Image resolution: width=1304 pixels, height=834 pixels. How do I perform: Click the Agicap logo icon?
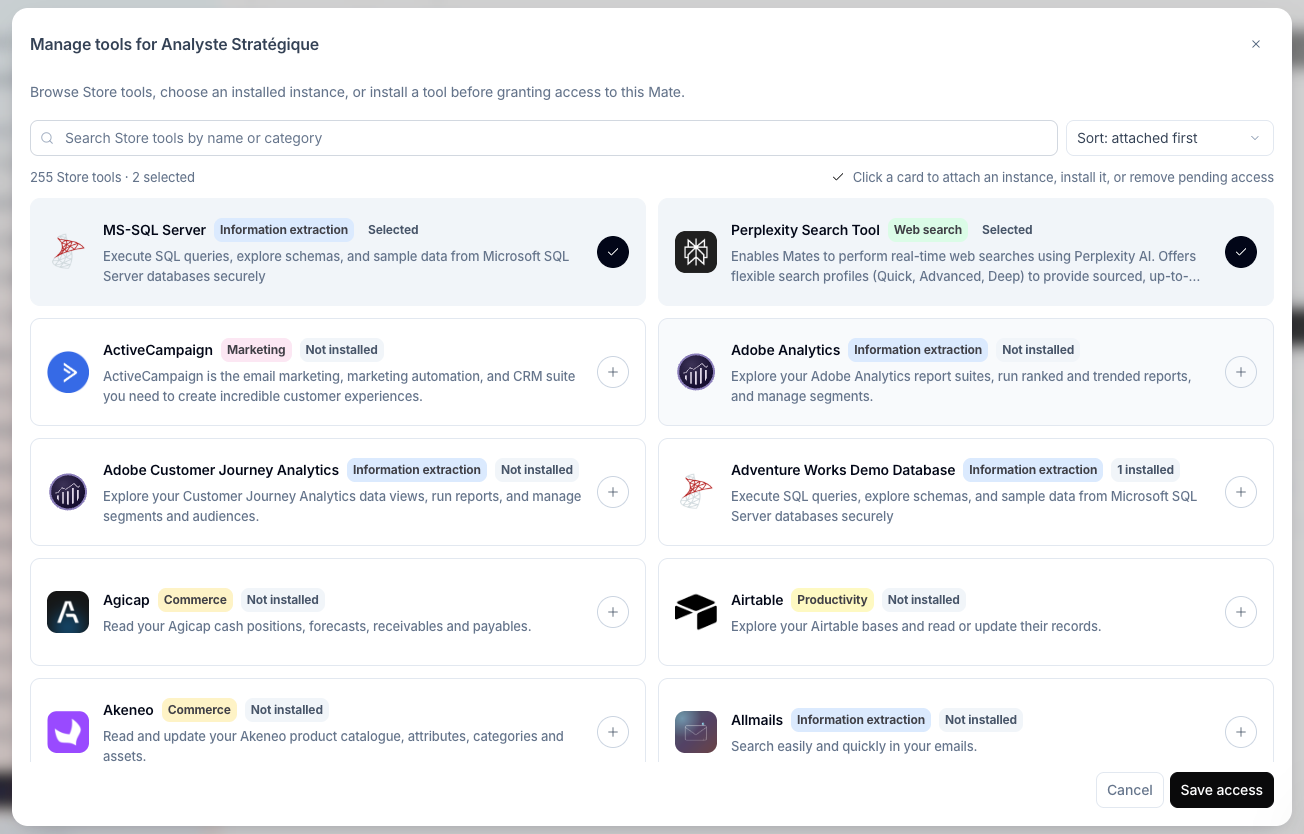tap(68, 612)
